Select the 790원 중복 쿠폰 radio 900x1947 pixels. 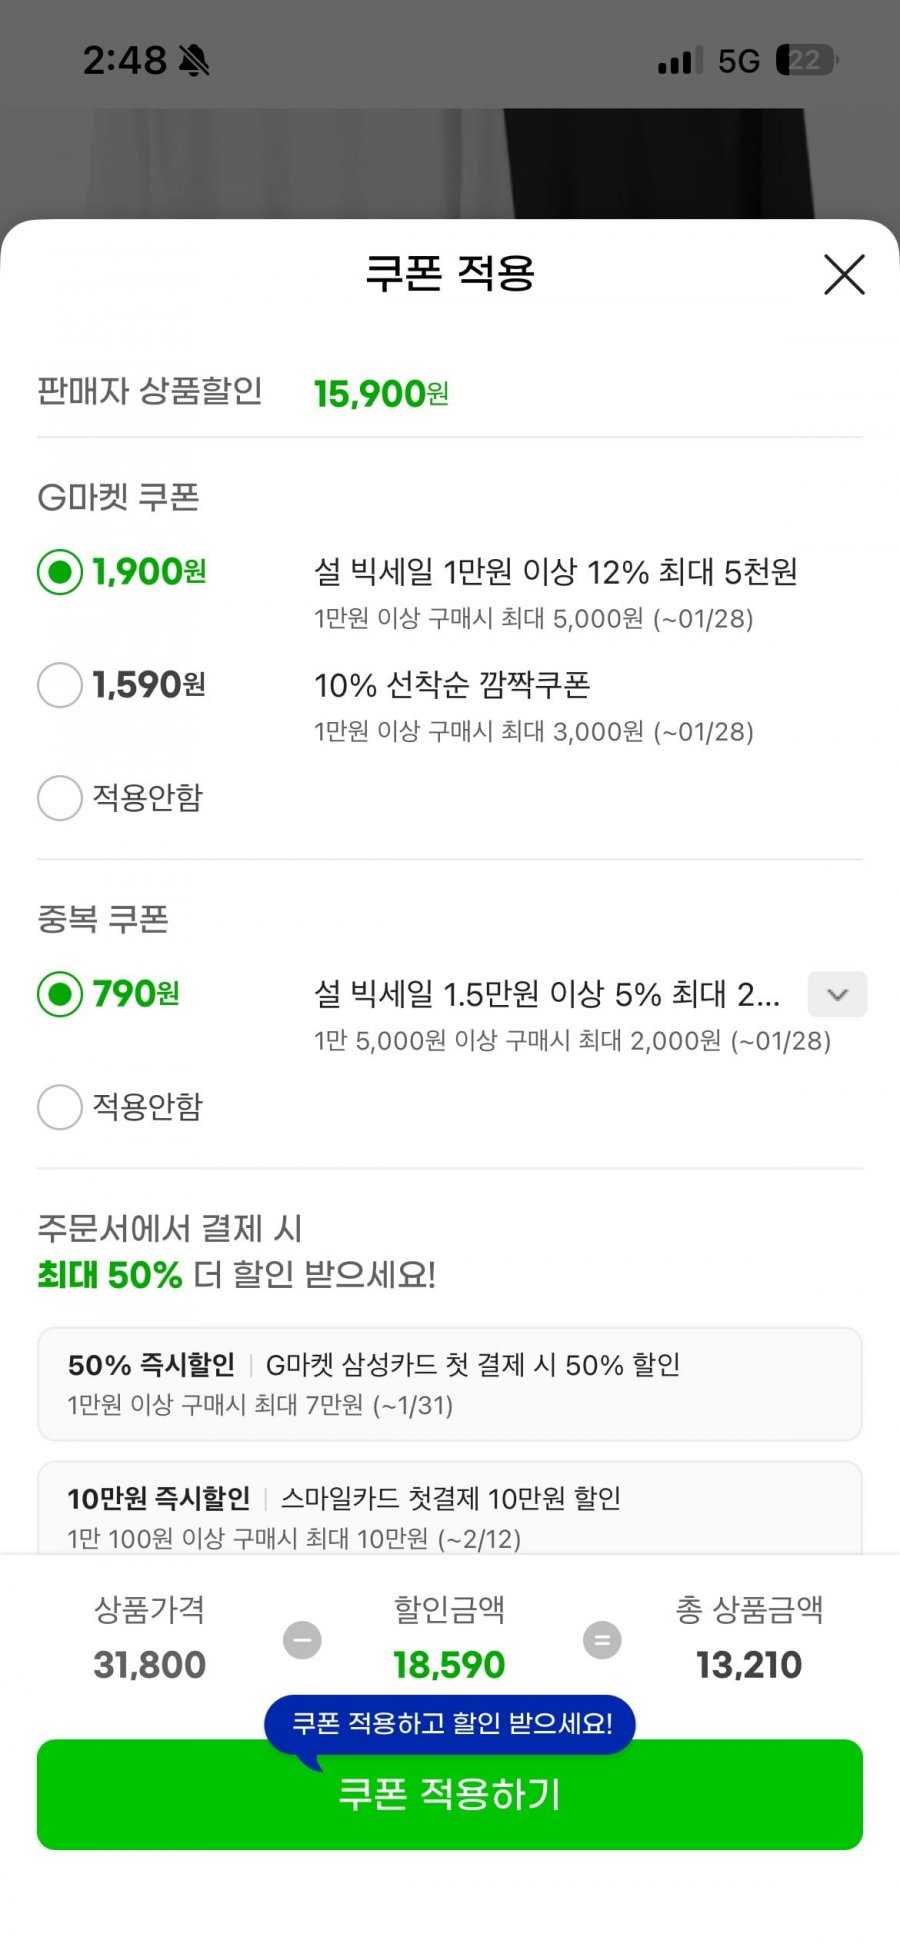60,994
